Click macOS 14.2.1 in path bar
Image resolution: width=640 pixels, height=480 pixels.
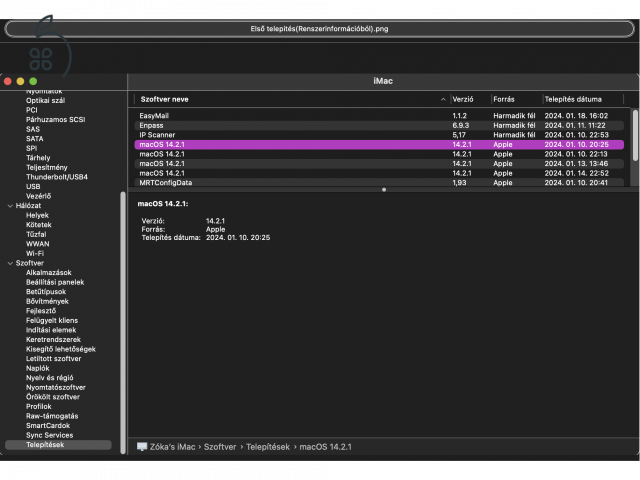(x=325, y=447)
